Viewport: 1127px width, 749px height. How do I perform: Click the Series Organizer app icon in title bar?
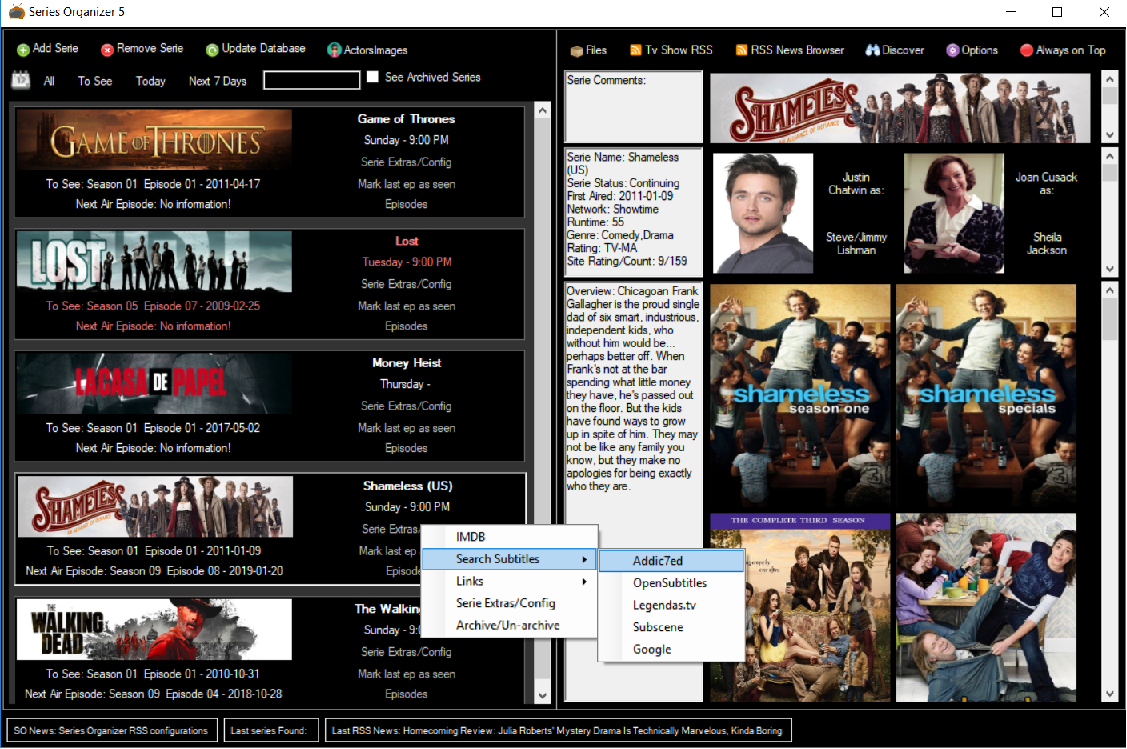coord(16,12)
